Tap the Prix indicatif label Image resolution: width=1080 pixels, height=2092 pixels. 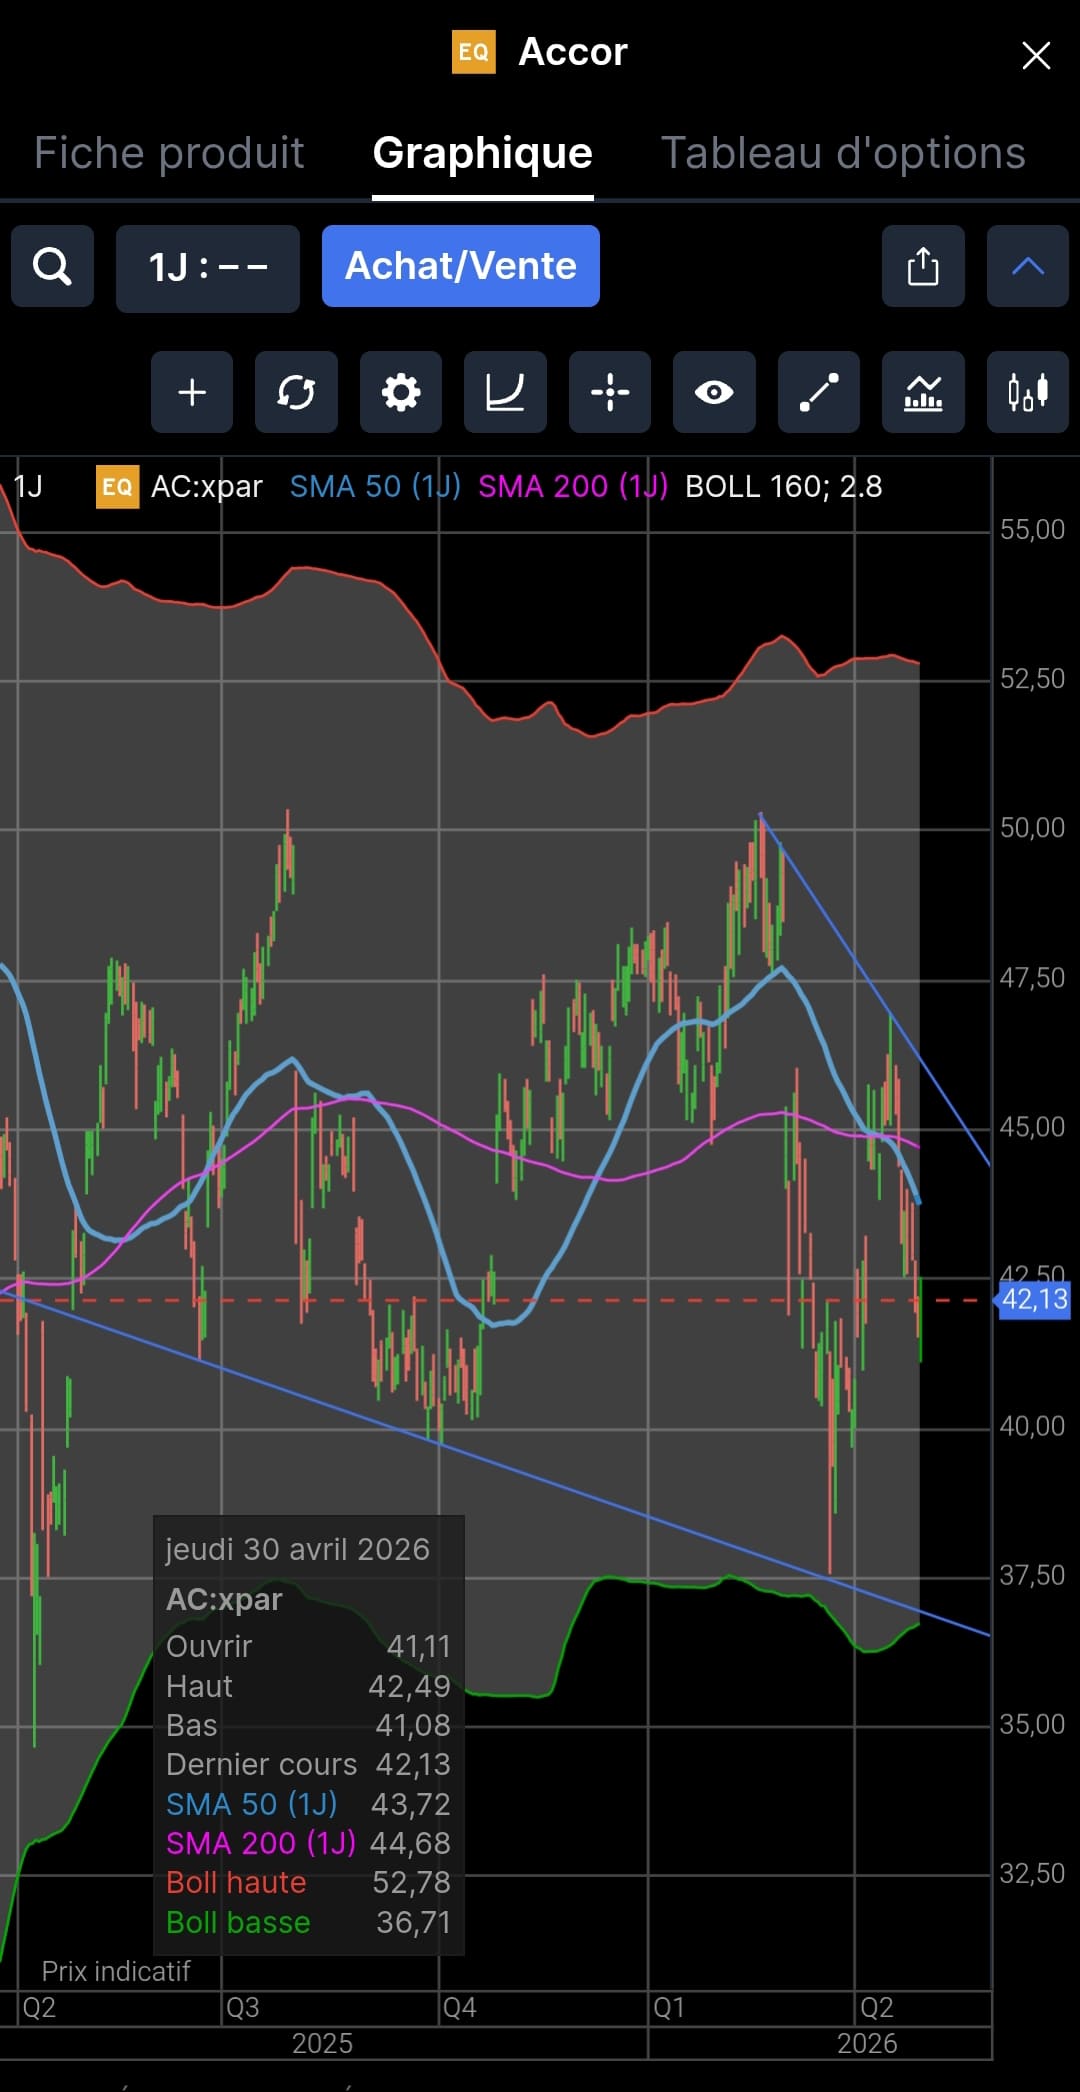(x=116, y=1971)
